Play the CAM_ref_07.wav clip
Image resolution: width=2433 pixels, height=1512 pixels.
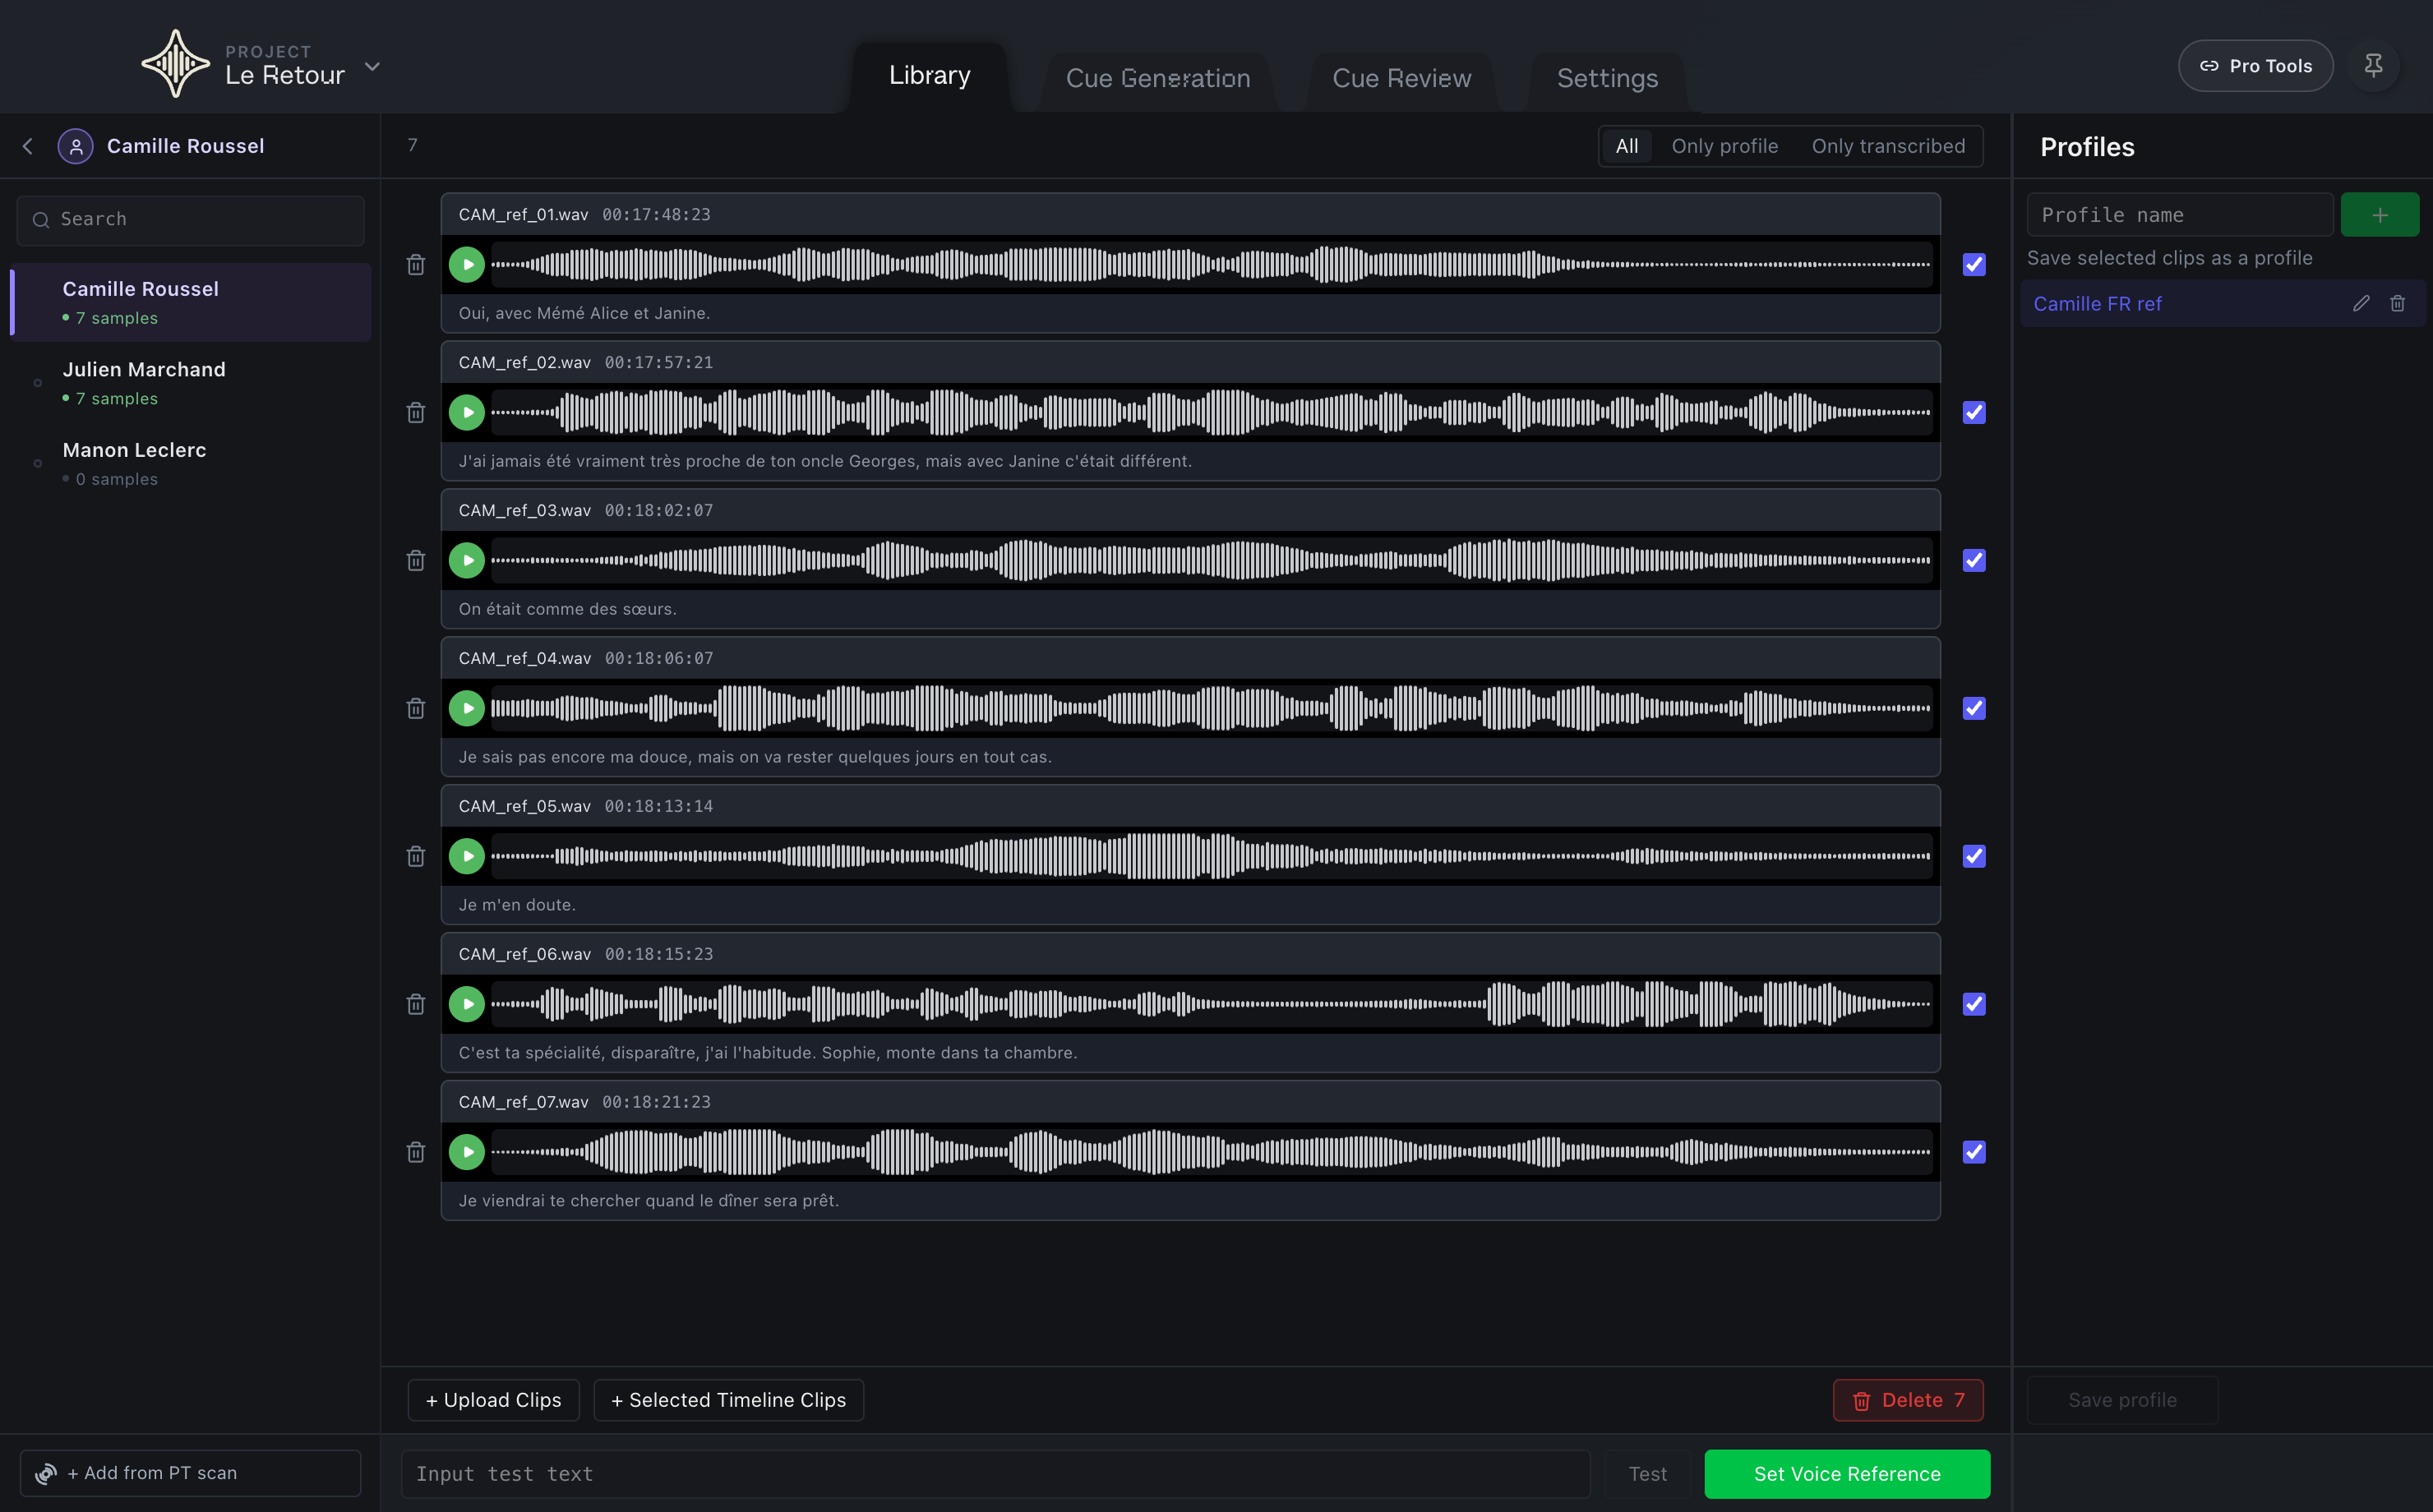[466, 1153]
